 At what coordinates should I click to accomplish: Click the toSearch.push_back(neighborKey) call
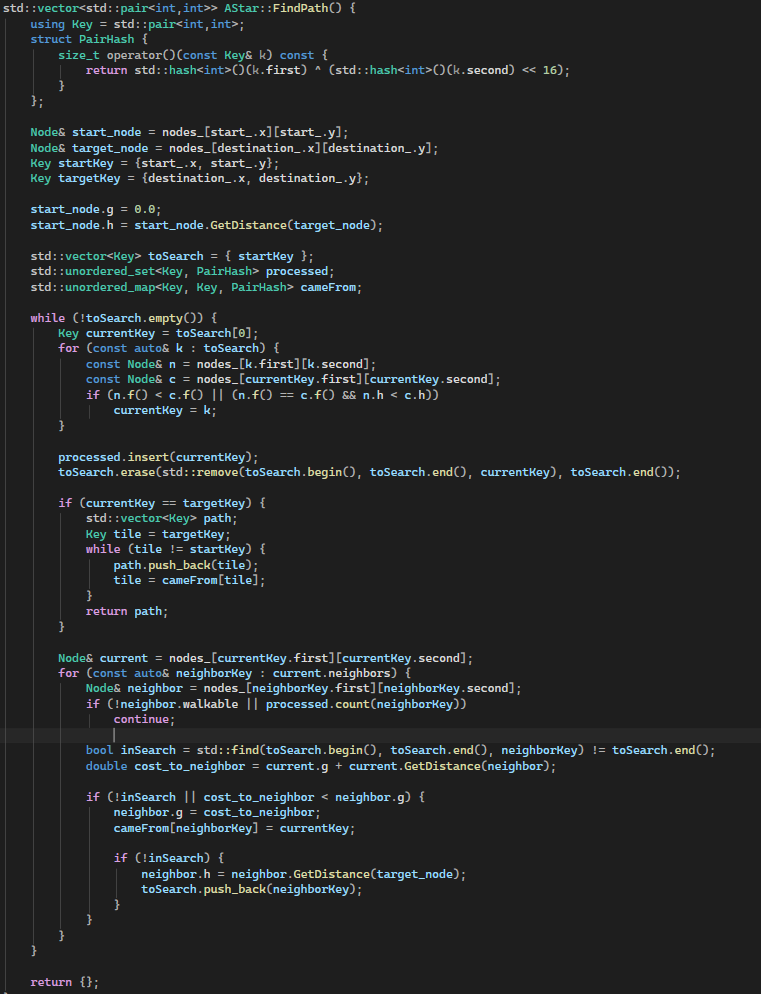pos(250,889)
